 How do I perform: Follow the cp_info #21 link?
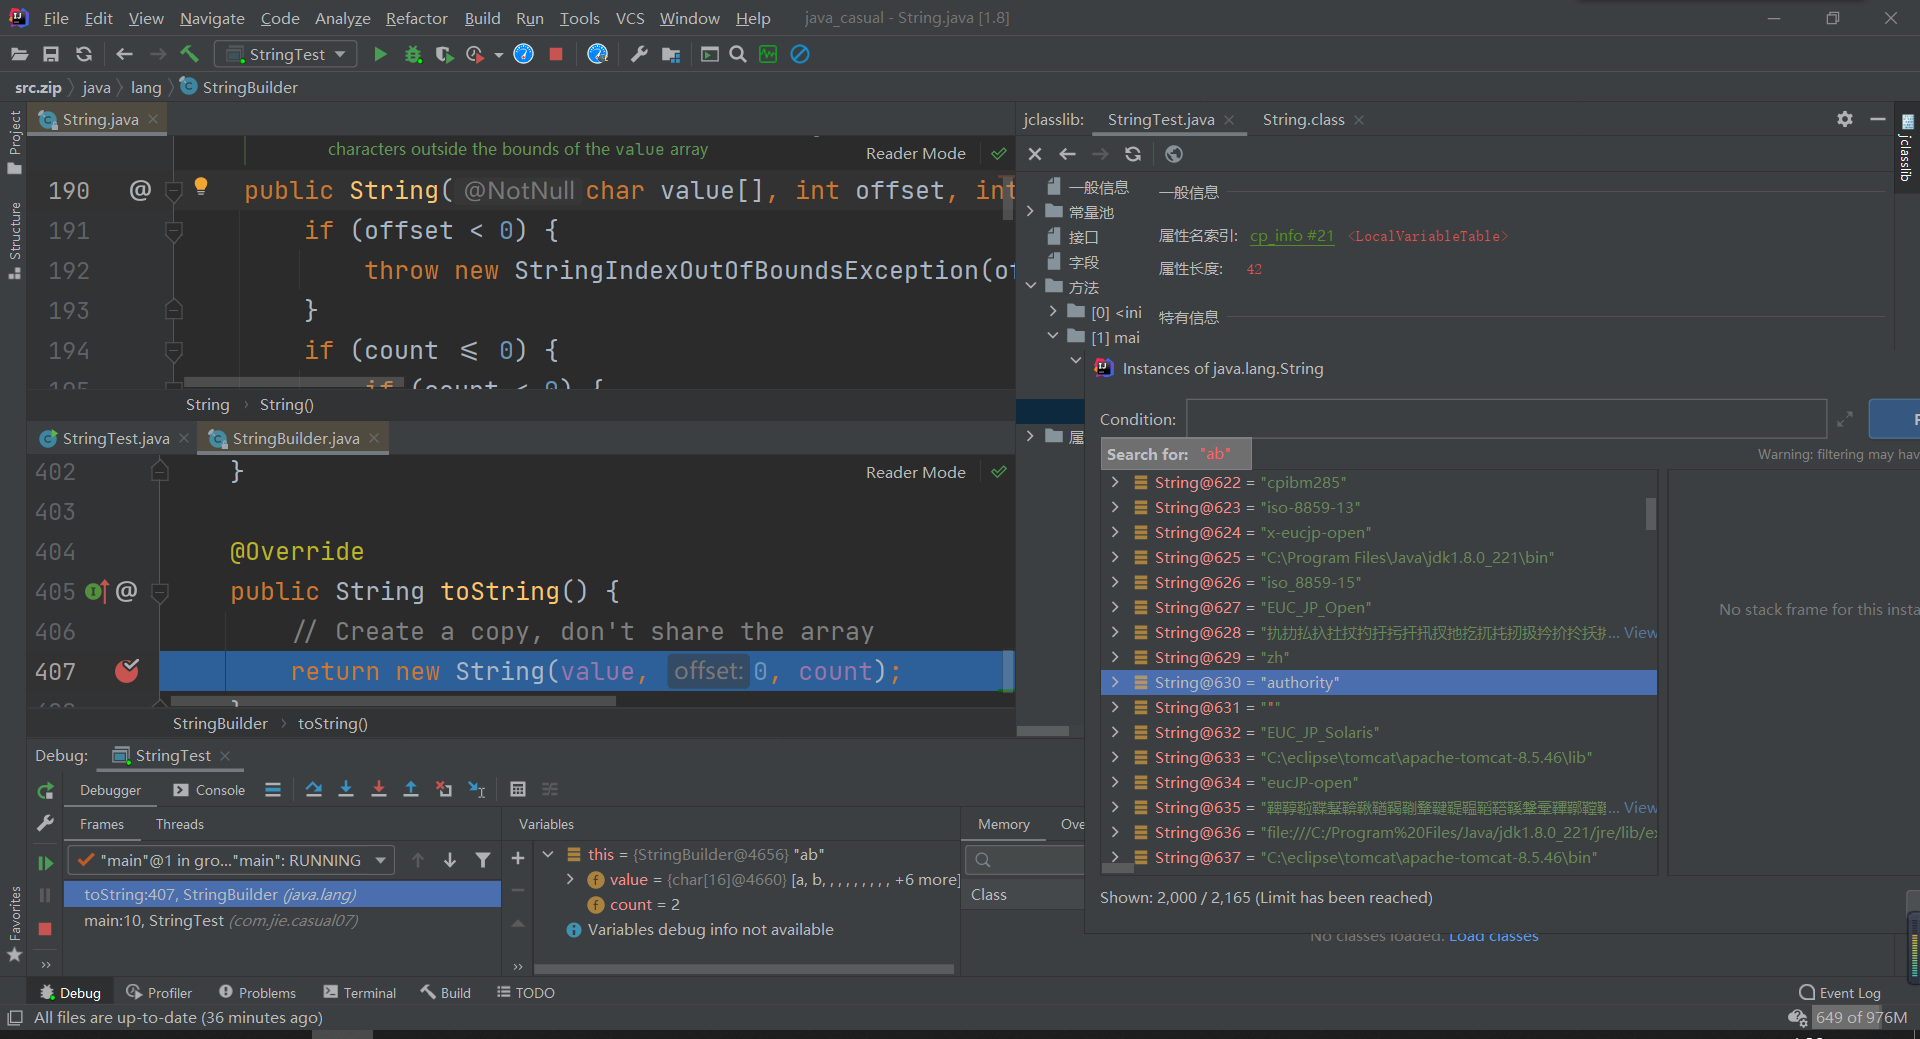pos(1291,236)
